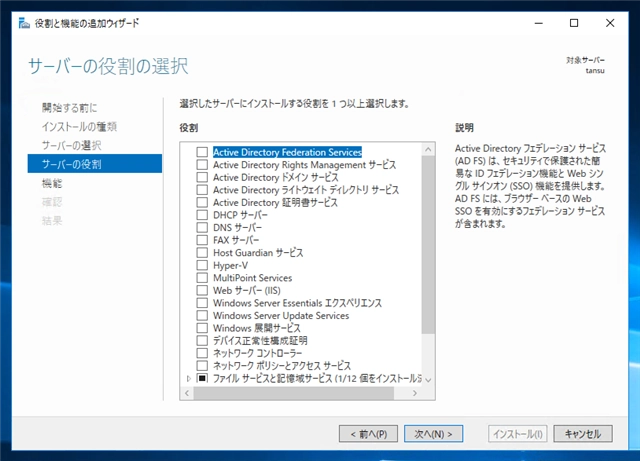640x461 pixels.
Task: Check Windows 展開サービス role
Action: (202, 328)
